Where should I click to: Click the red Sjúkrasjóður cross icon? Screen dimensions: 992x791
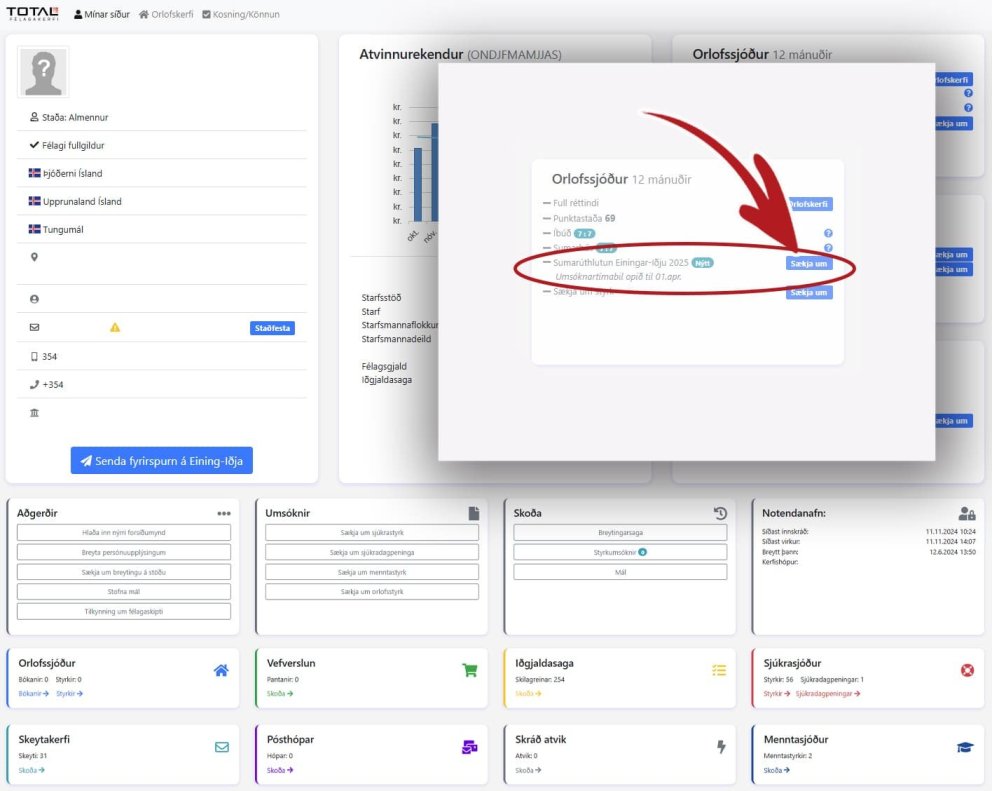pos(967,670)
